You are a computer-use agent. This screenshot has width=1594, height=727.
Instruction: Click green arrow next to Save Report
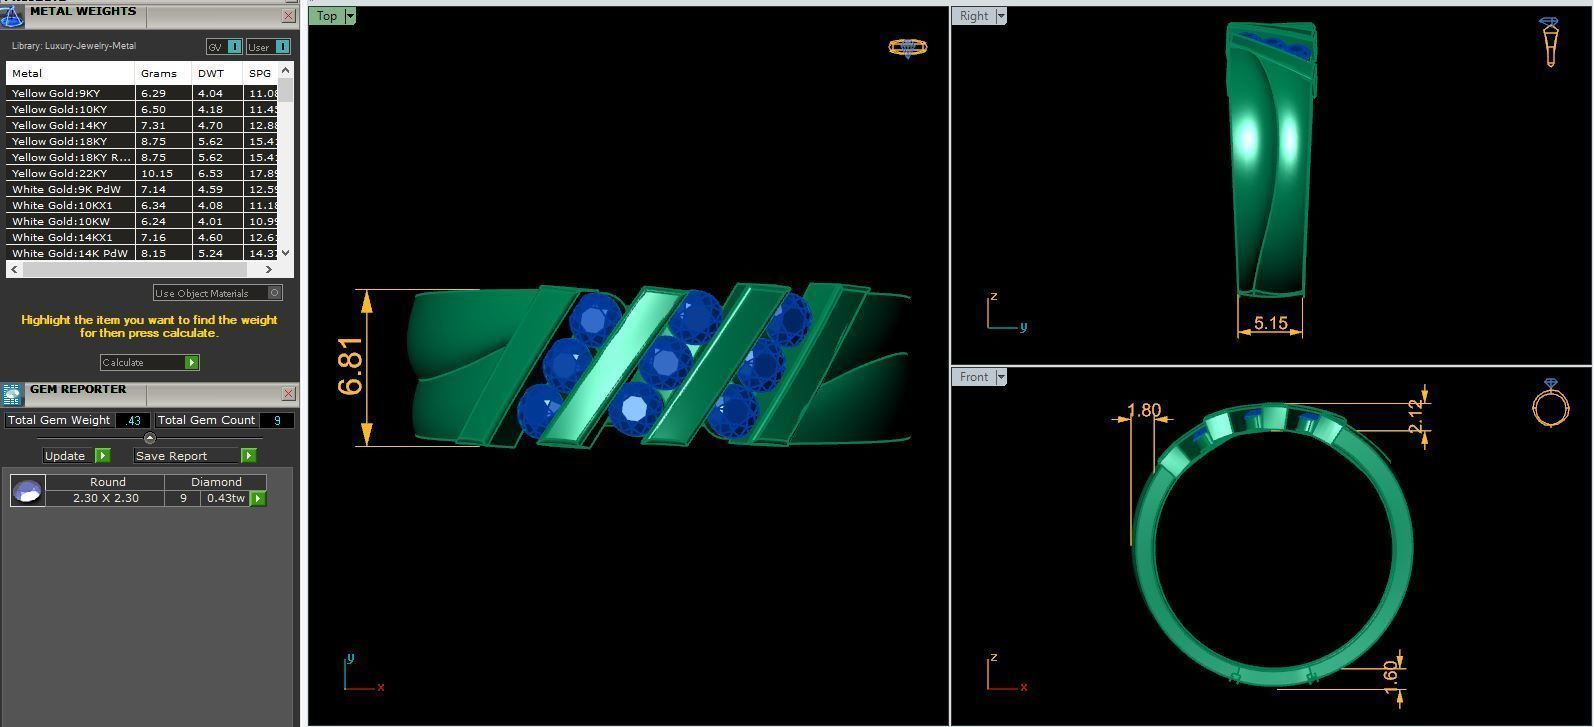coord(248,455)
